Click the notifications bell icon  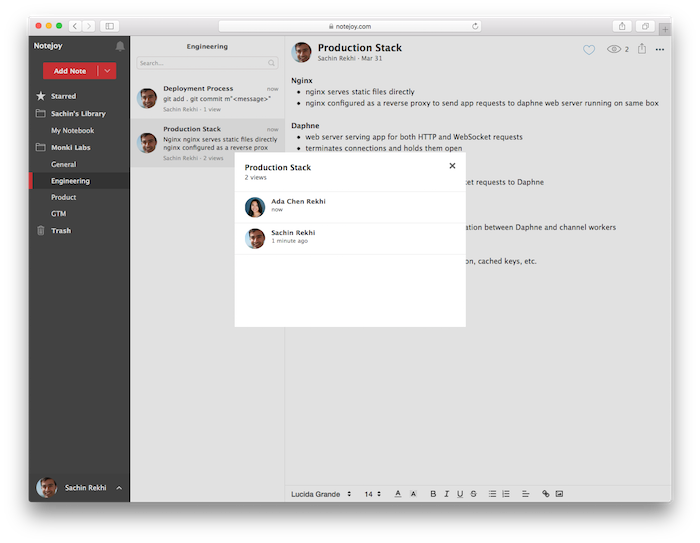tap(120, 46)
